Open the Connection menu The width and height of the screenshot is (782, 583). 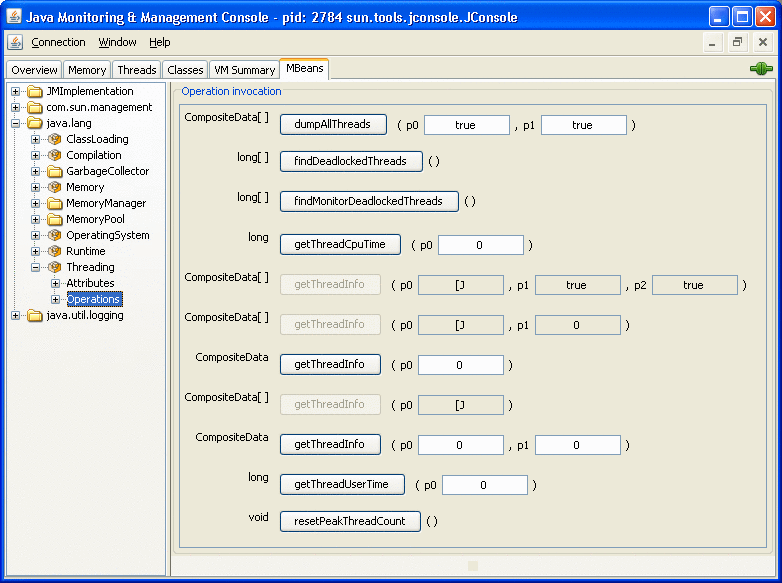pyautogui.click(x=58, y=42)
